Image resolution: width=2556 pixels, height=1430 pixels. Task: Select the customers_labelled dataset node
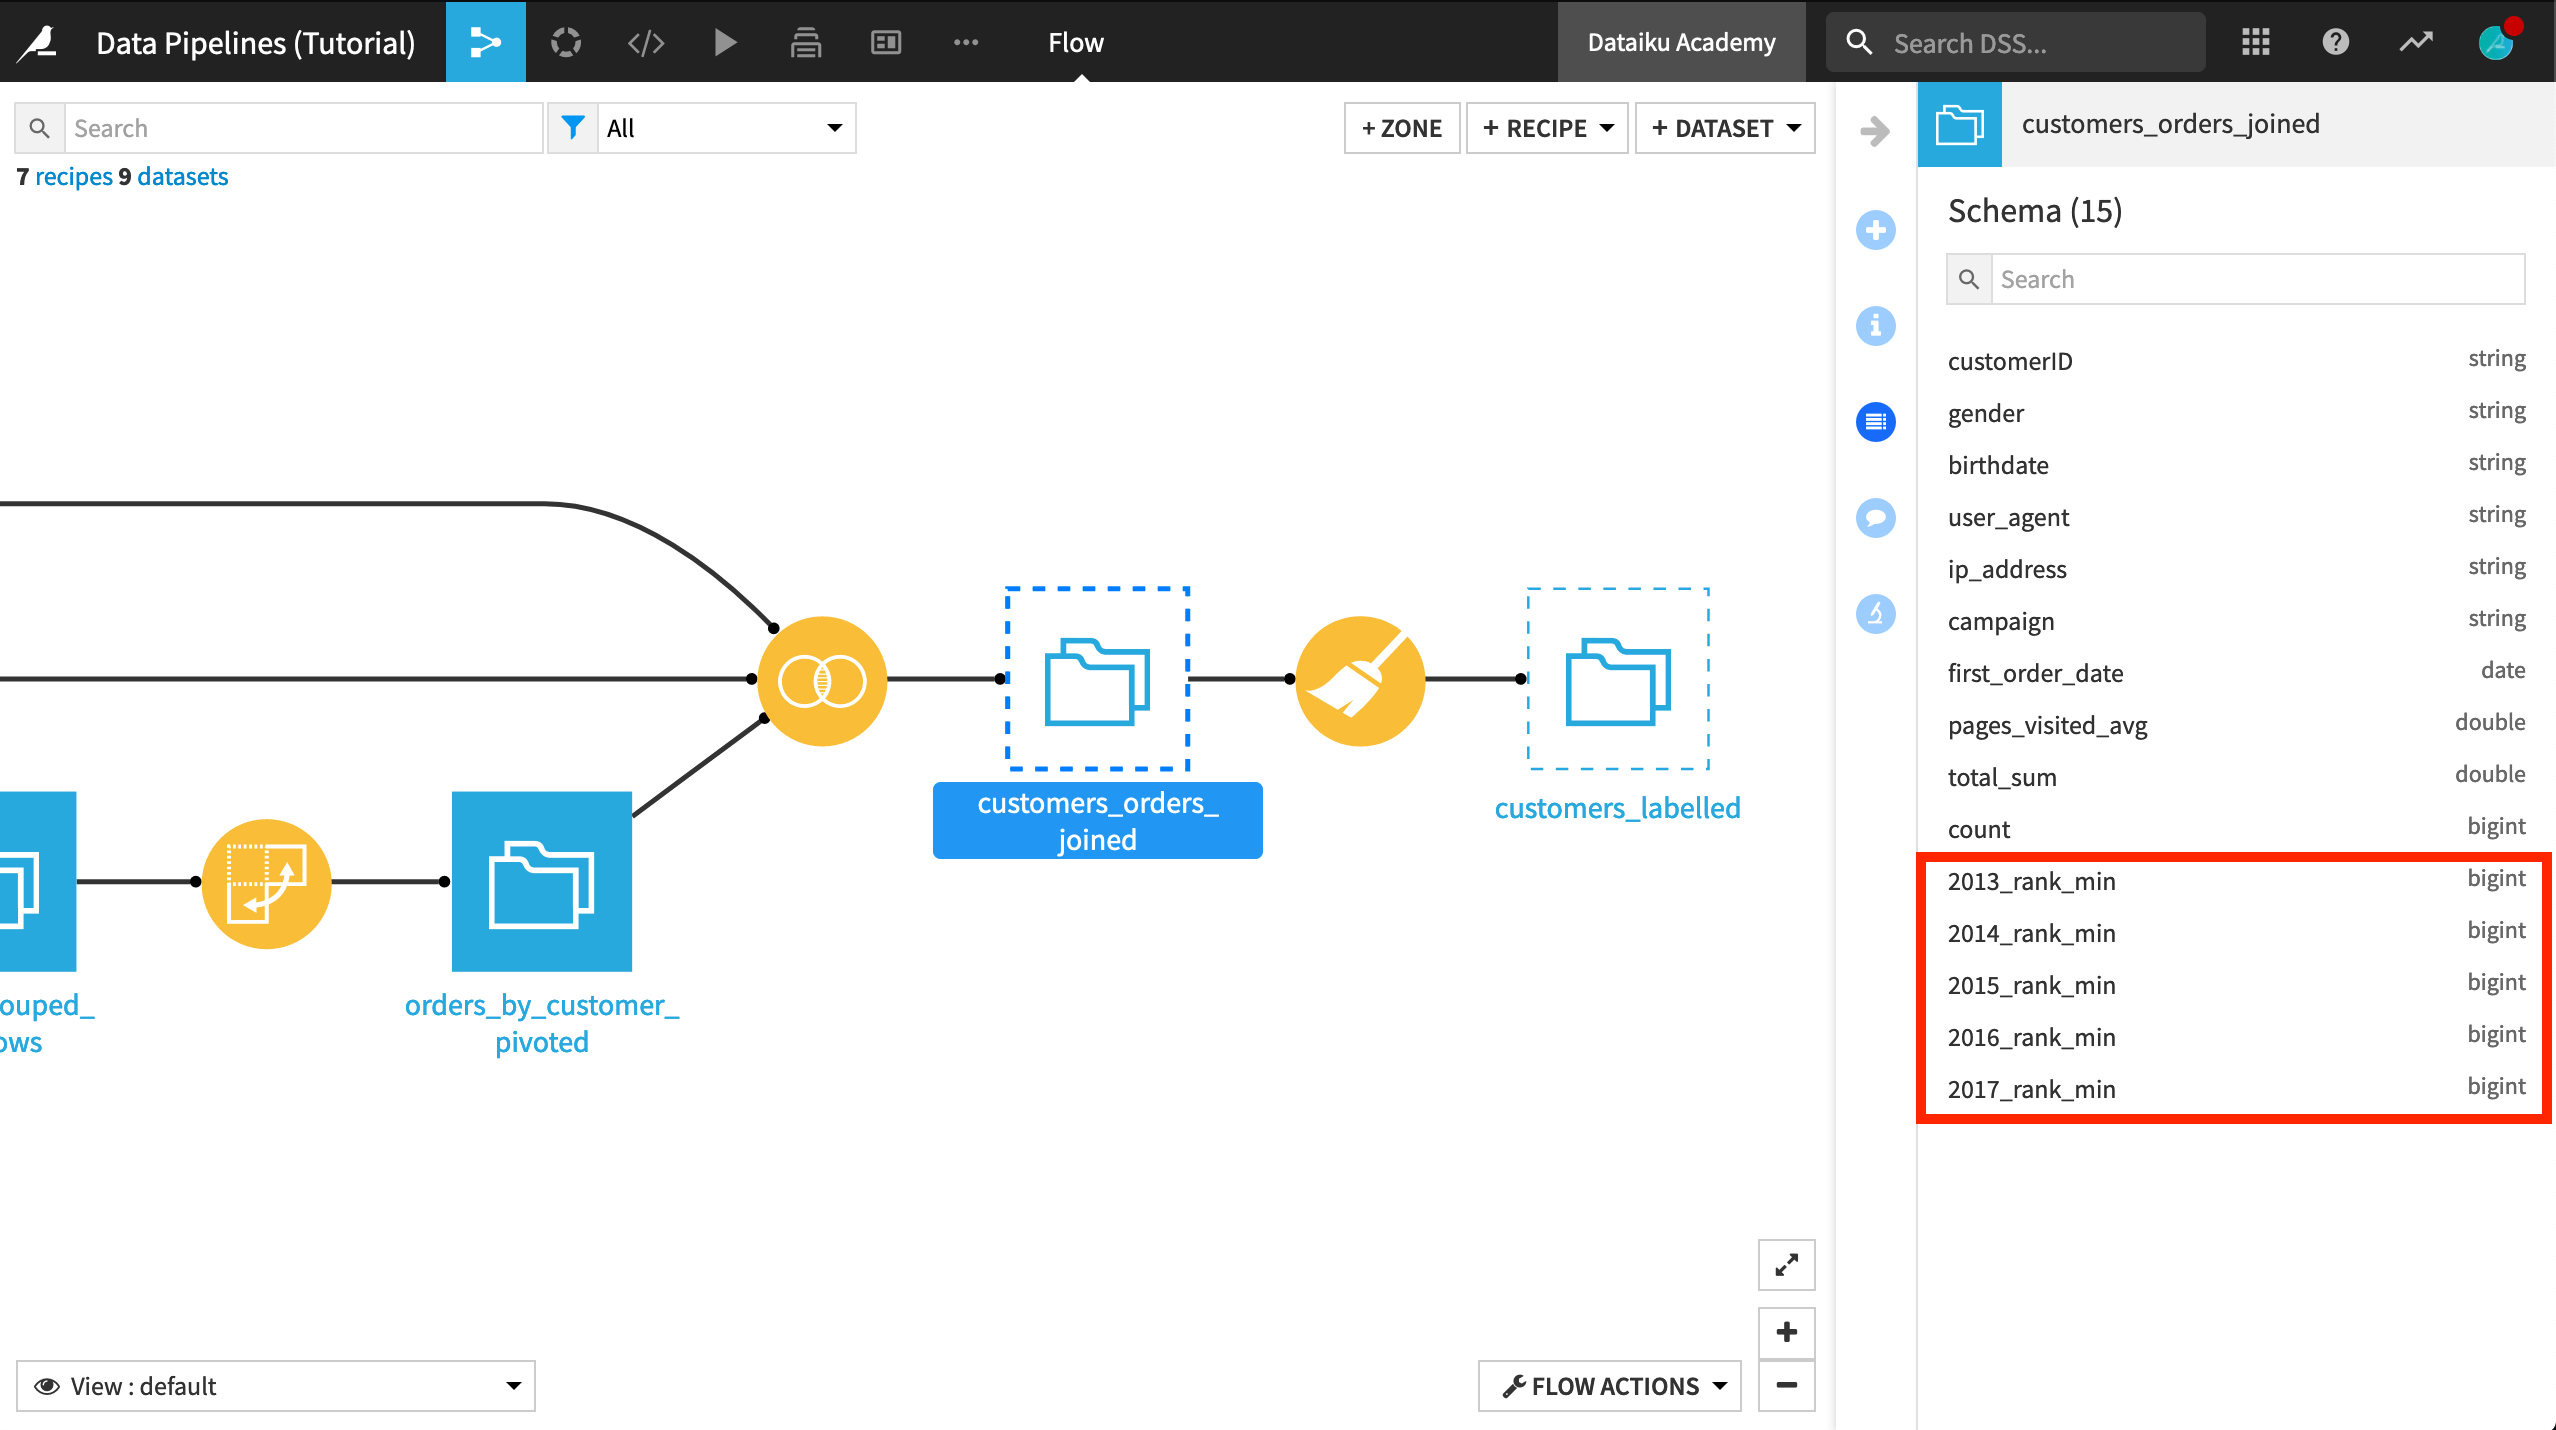1618,679
